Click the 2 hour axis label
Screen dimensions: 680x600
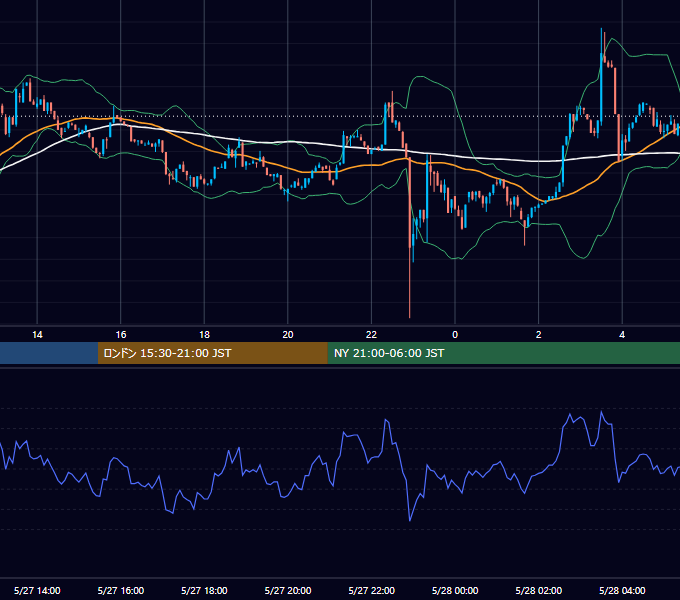[539, 335]
